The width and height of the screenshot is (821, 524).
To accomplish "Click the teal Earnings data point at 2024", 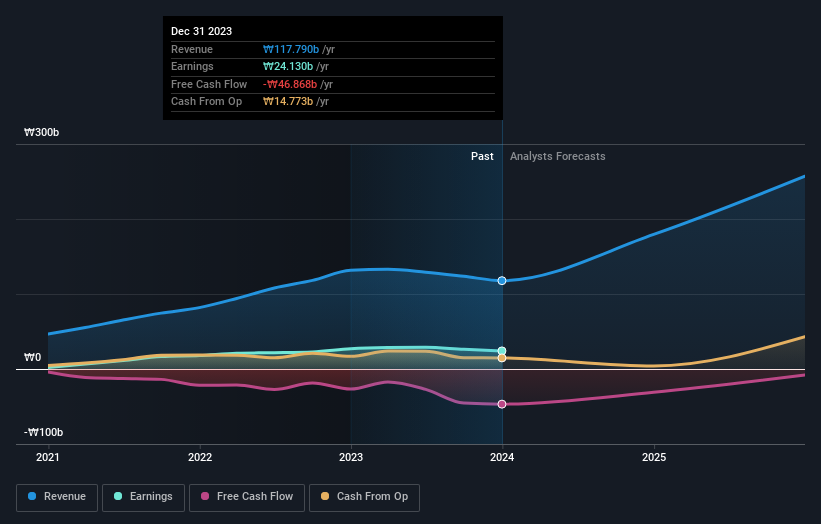I will [x=502, y=351].
